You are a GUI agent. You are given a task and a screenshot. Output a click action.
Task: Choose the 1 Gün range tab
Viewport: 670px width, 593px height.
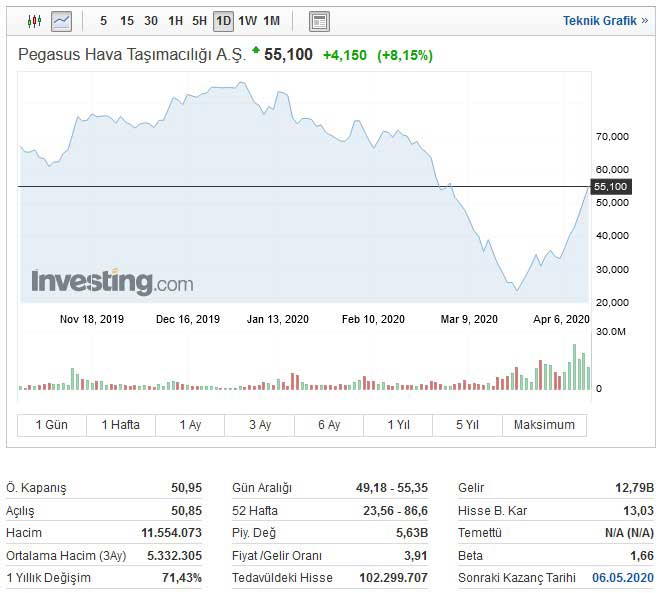pos(52,425)
